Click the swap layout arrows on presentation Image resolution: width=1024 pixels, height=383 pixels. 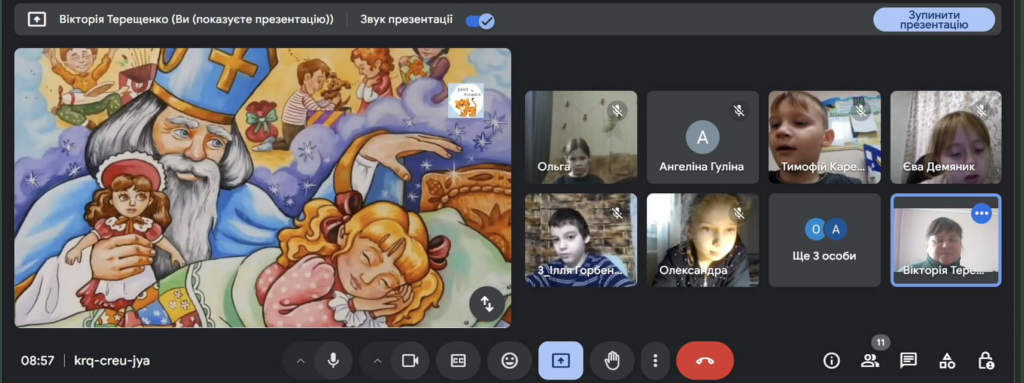487,303
